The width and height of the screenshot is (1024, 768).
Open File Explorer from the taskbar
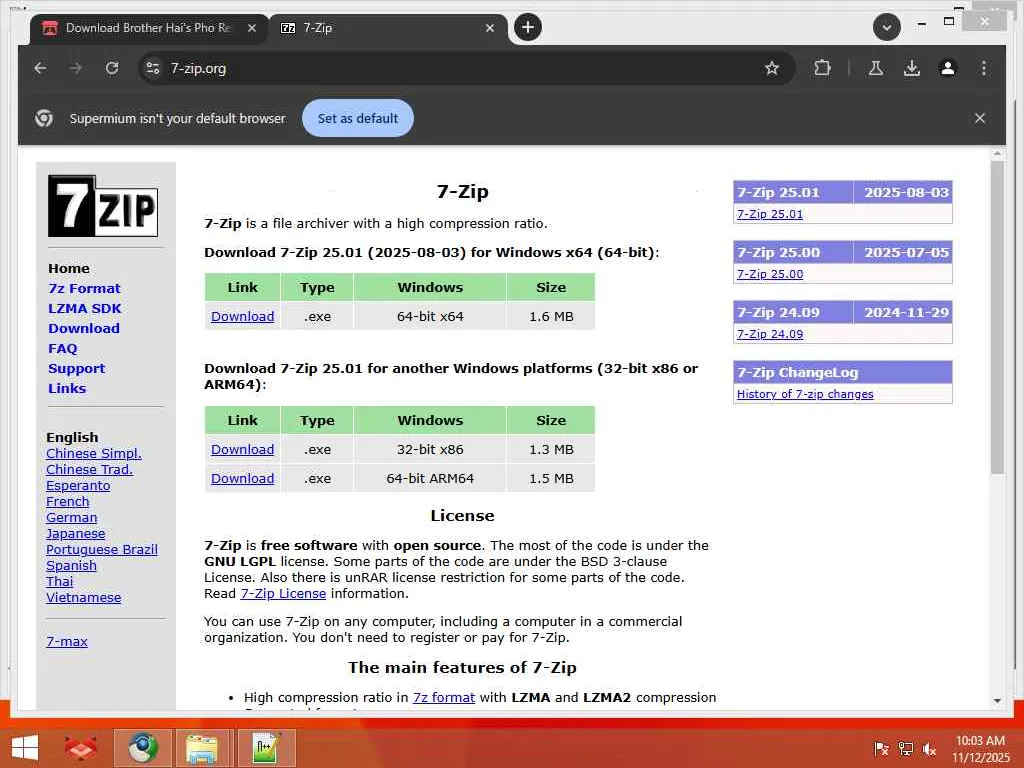pyautogui.click(x=202, y=748)
